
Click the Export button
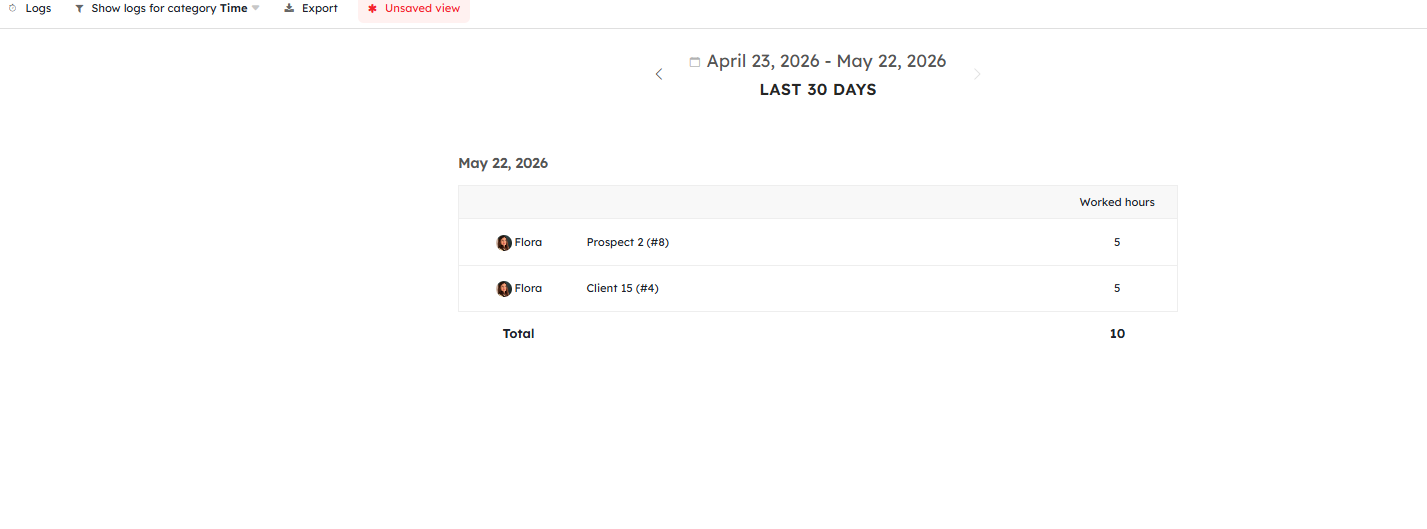pos(311,8)
